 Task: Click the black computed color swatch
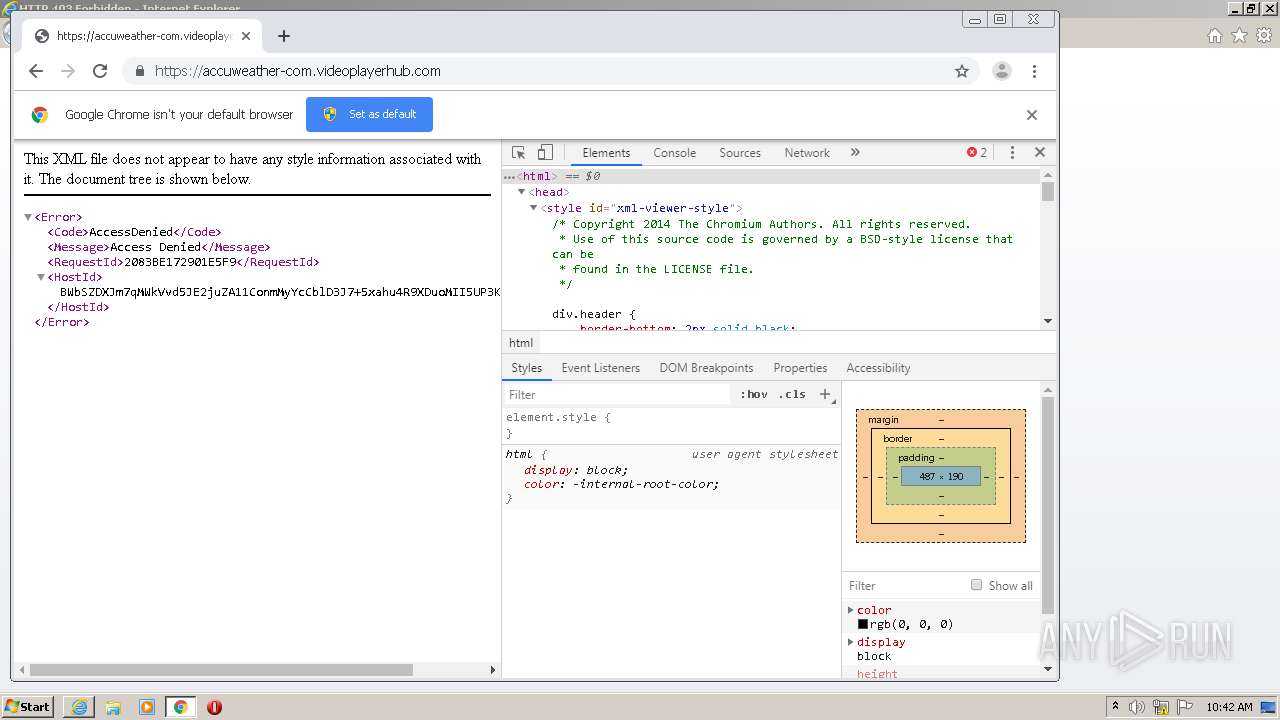point(862,624)
